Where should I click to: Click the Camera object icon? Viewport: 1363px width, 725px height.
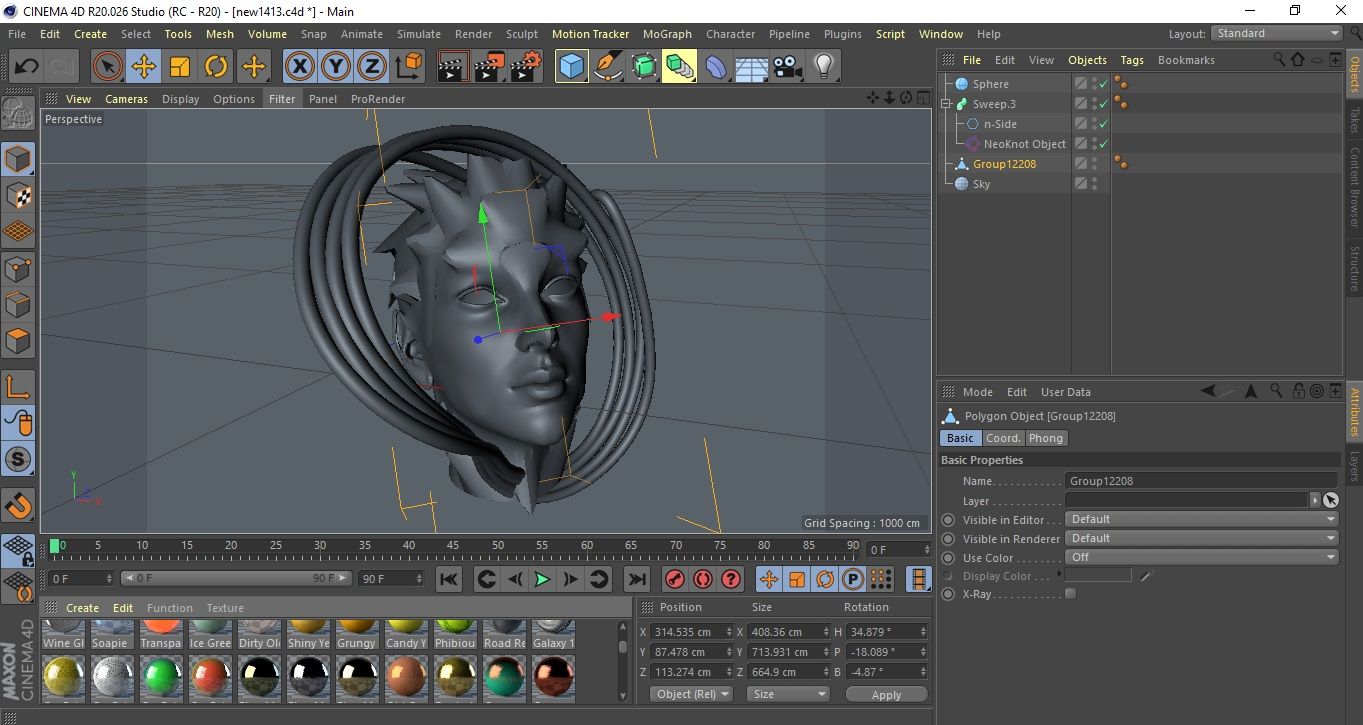[788, 67]
